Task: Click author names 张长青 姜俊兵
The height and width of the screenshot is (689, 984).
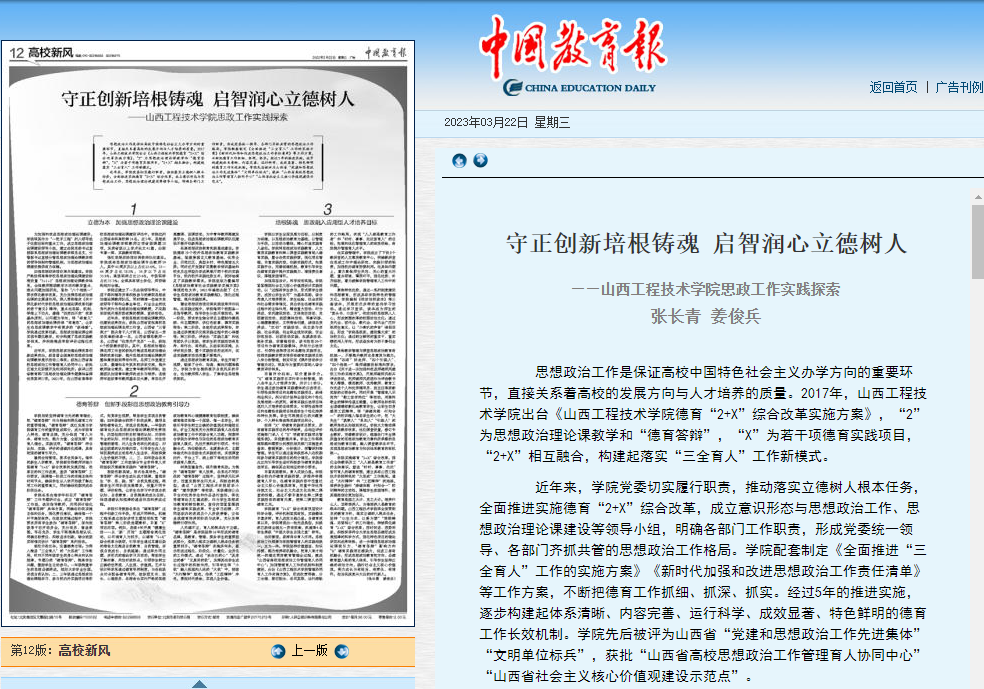Action: click(706, 317)
